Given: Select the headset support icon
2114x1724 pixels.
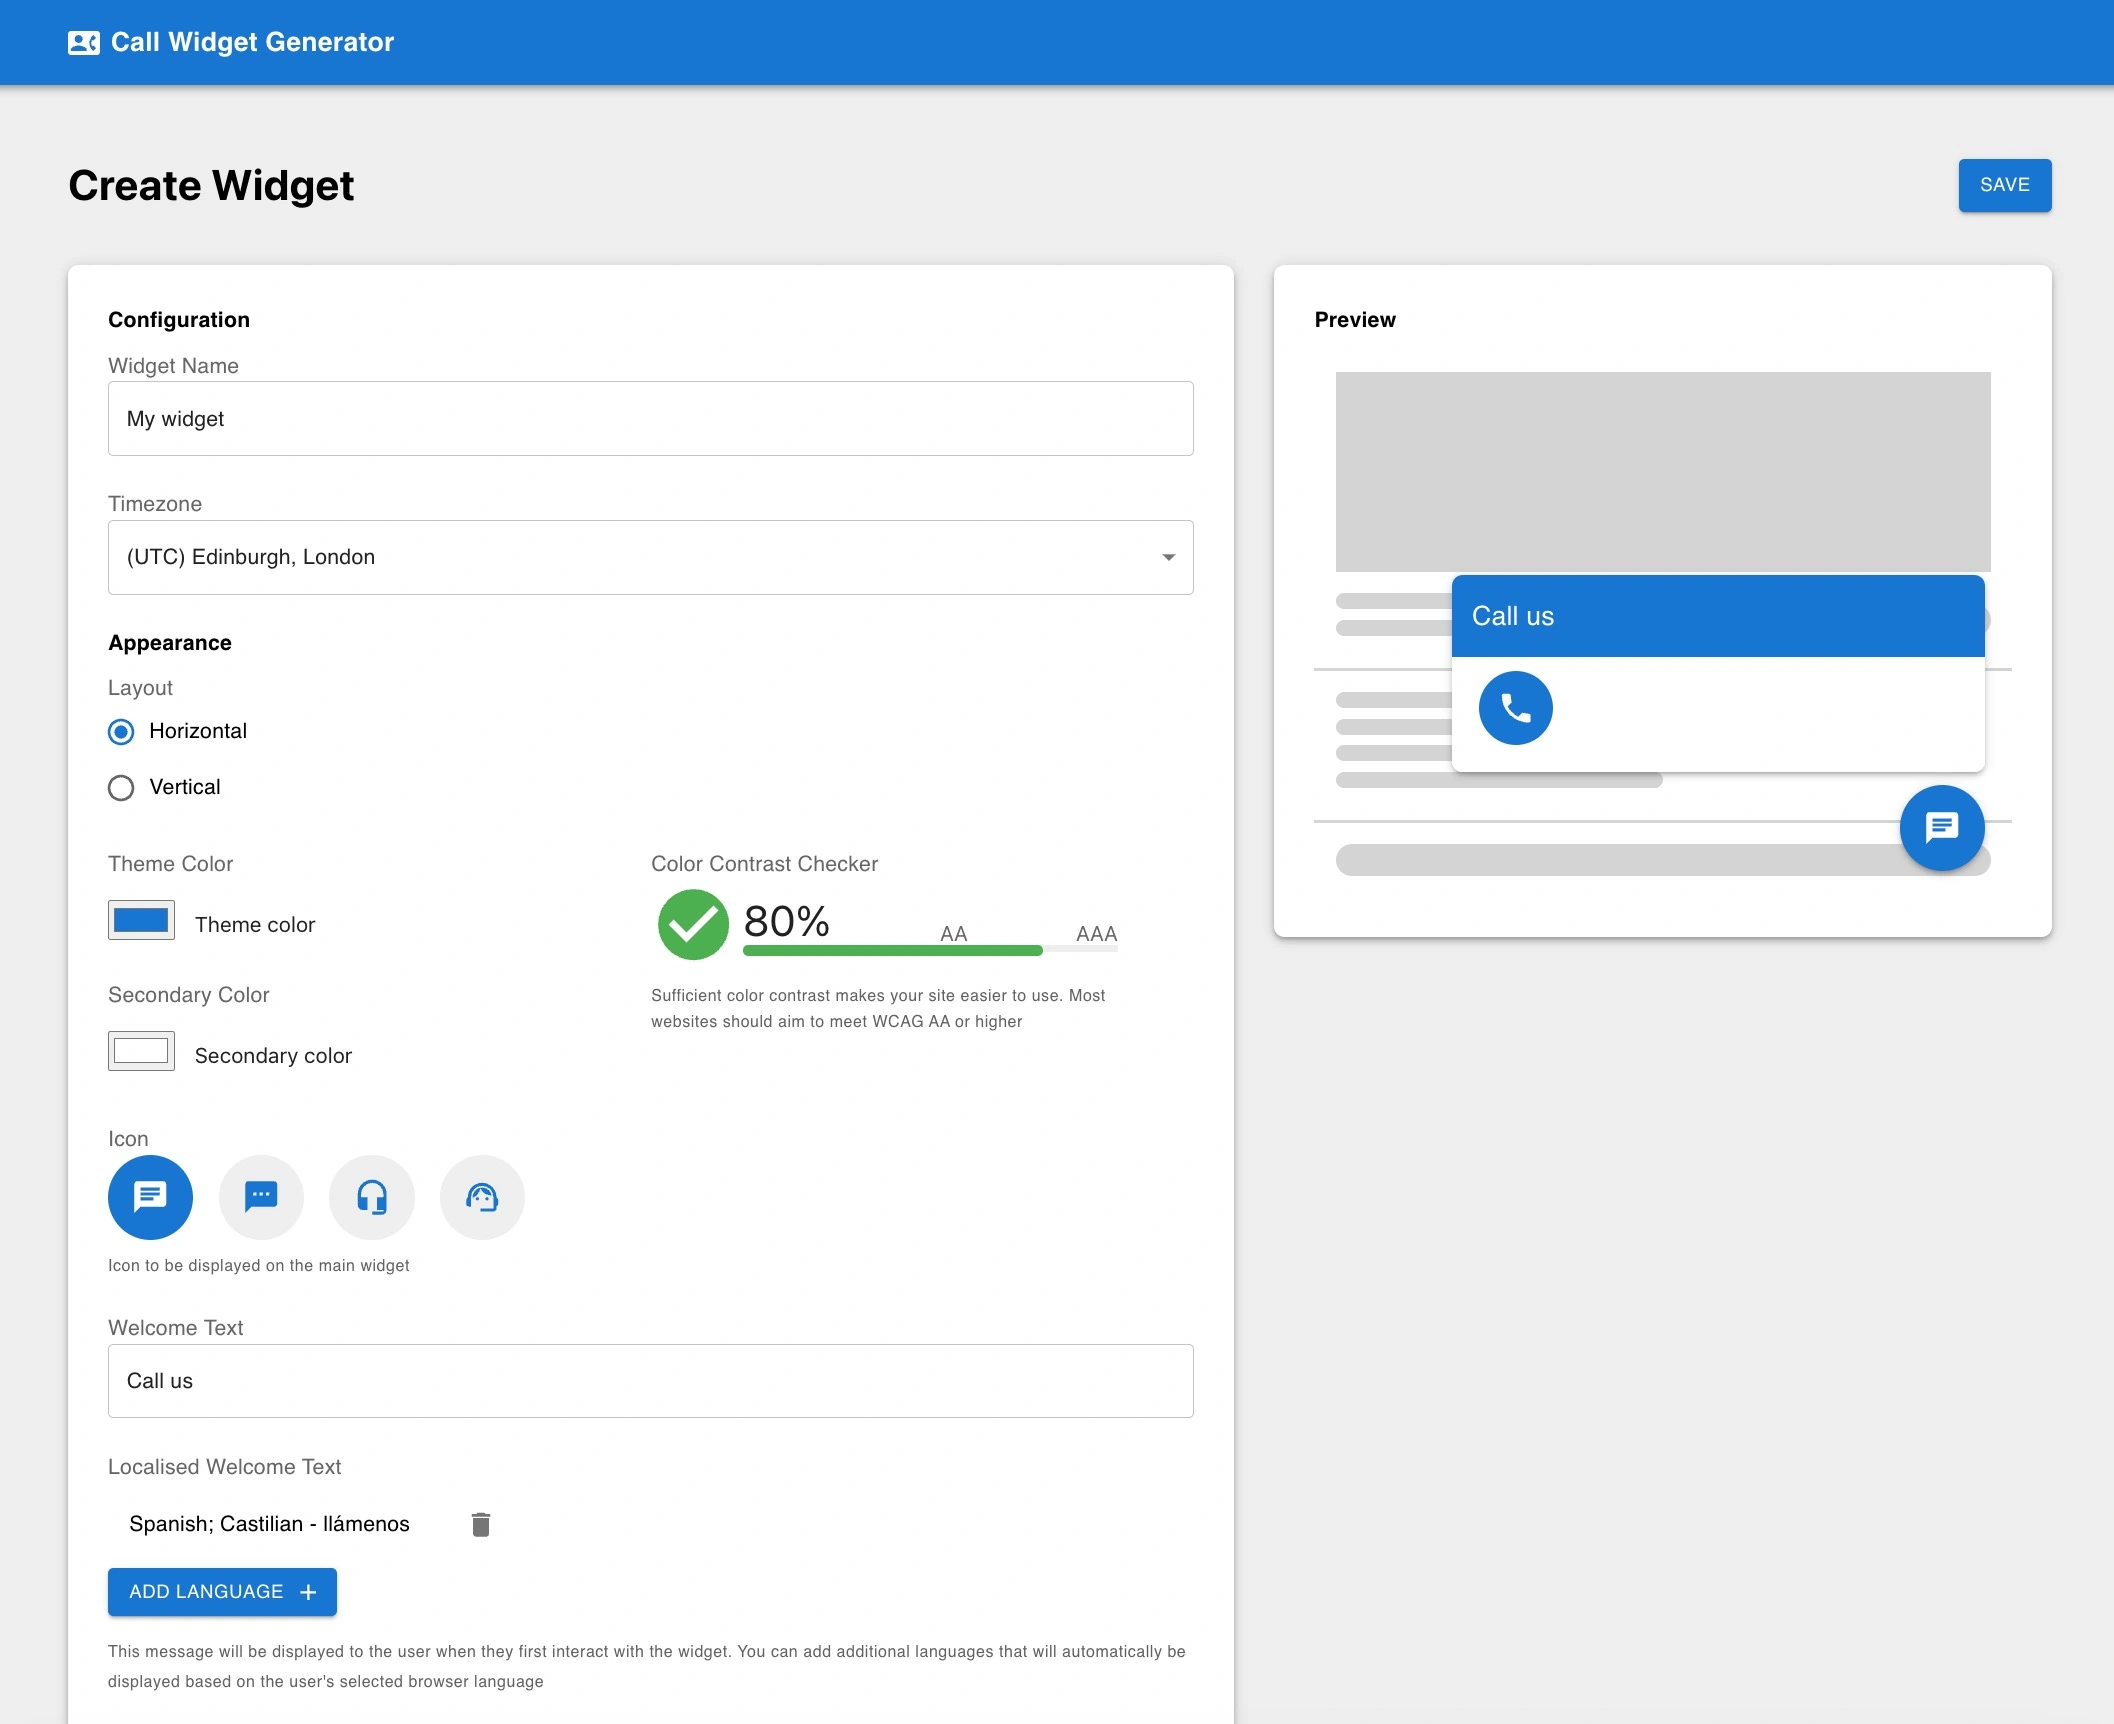Looking at the screenshot, I should tap(370, 1197).
